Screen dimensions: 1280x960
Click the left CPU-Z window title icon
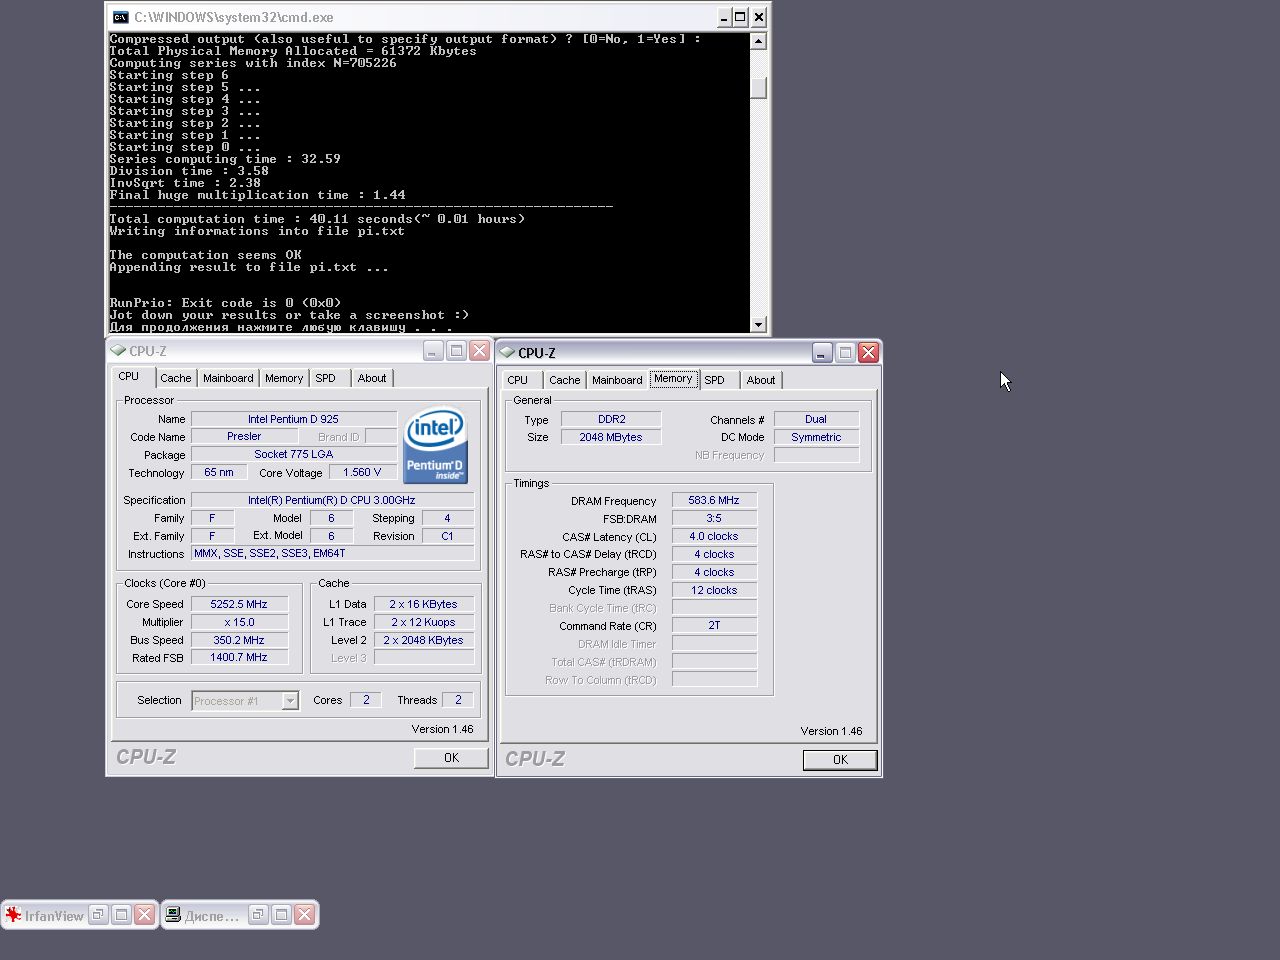click(118, 351)
